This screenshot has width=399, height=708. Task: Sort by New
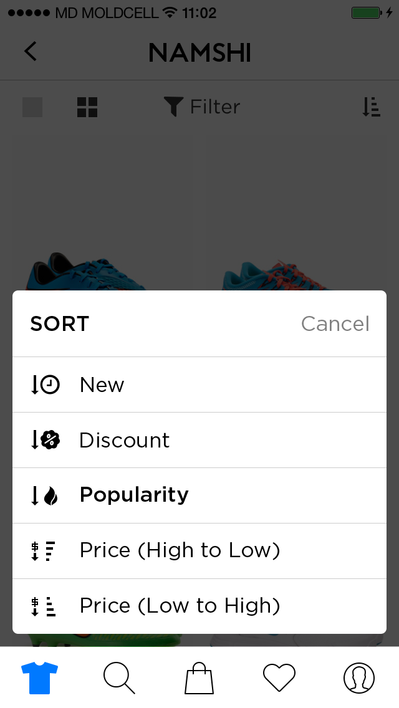click(x=199, y=385)
